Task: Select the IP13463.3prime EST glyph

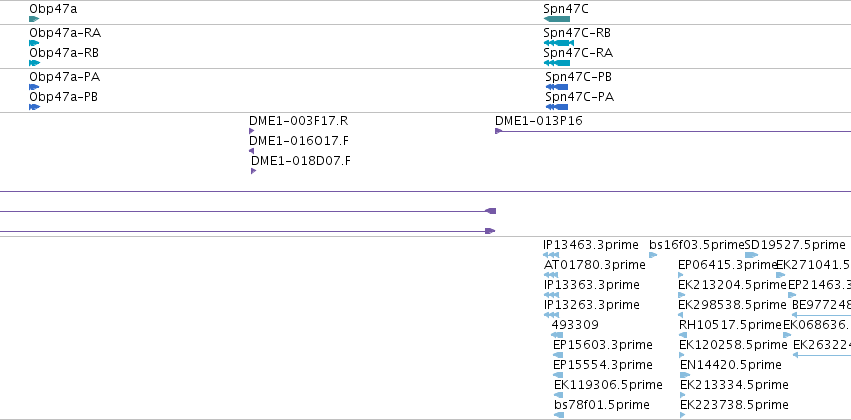Action: pyautogui.click(x=551, y=255)
